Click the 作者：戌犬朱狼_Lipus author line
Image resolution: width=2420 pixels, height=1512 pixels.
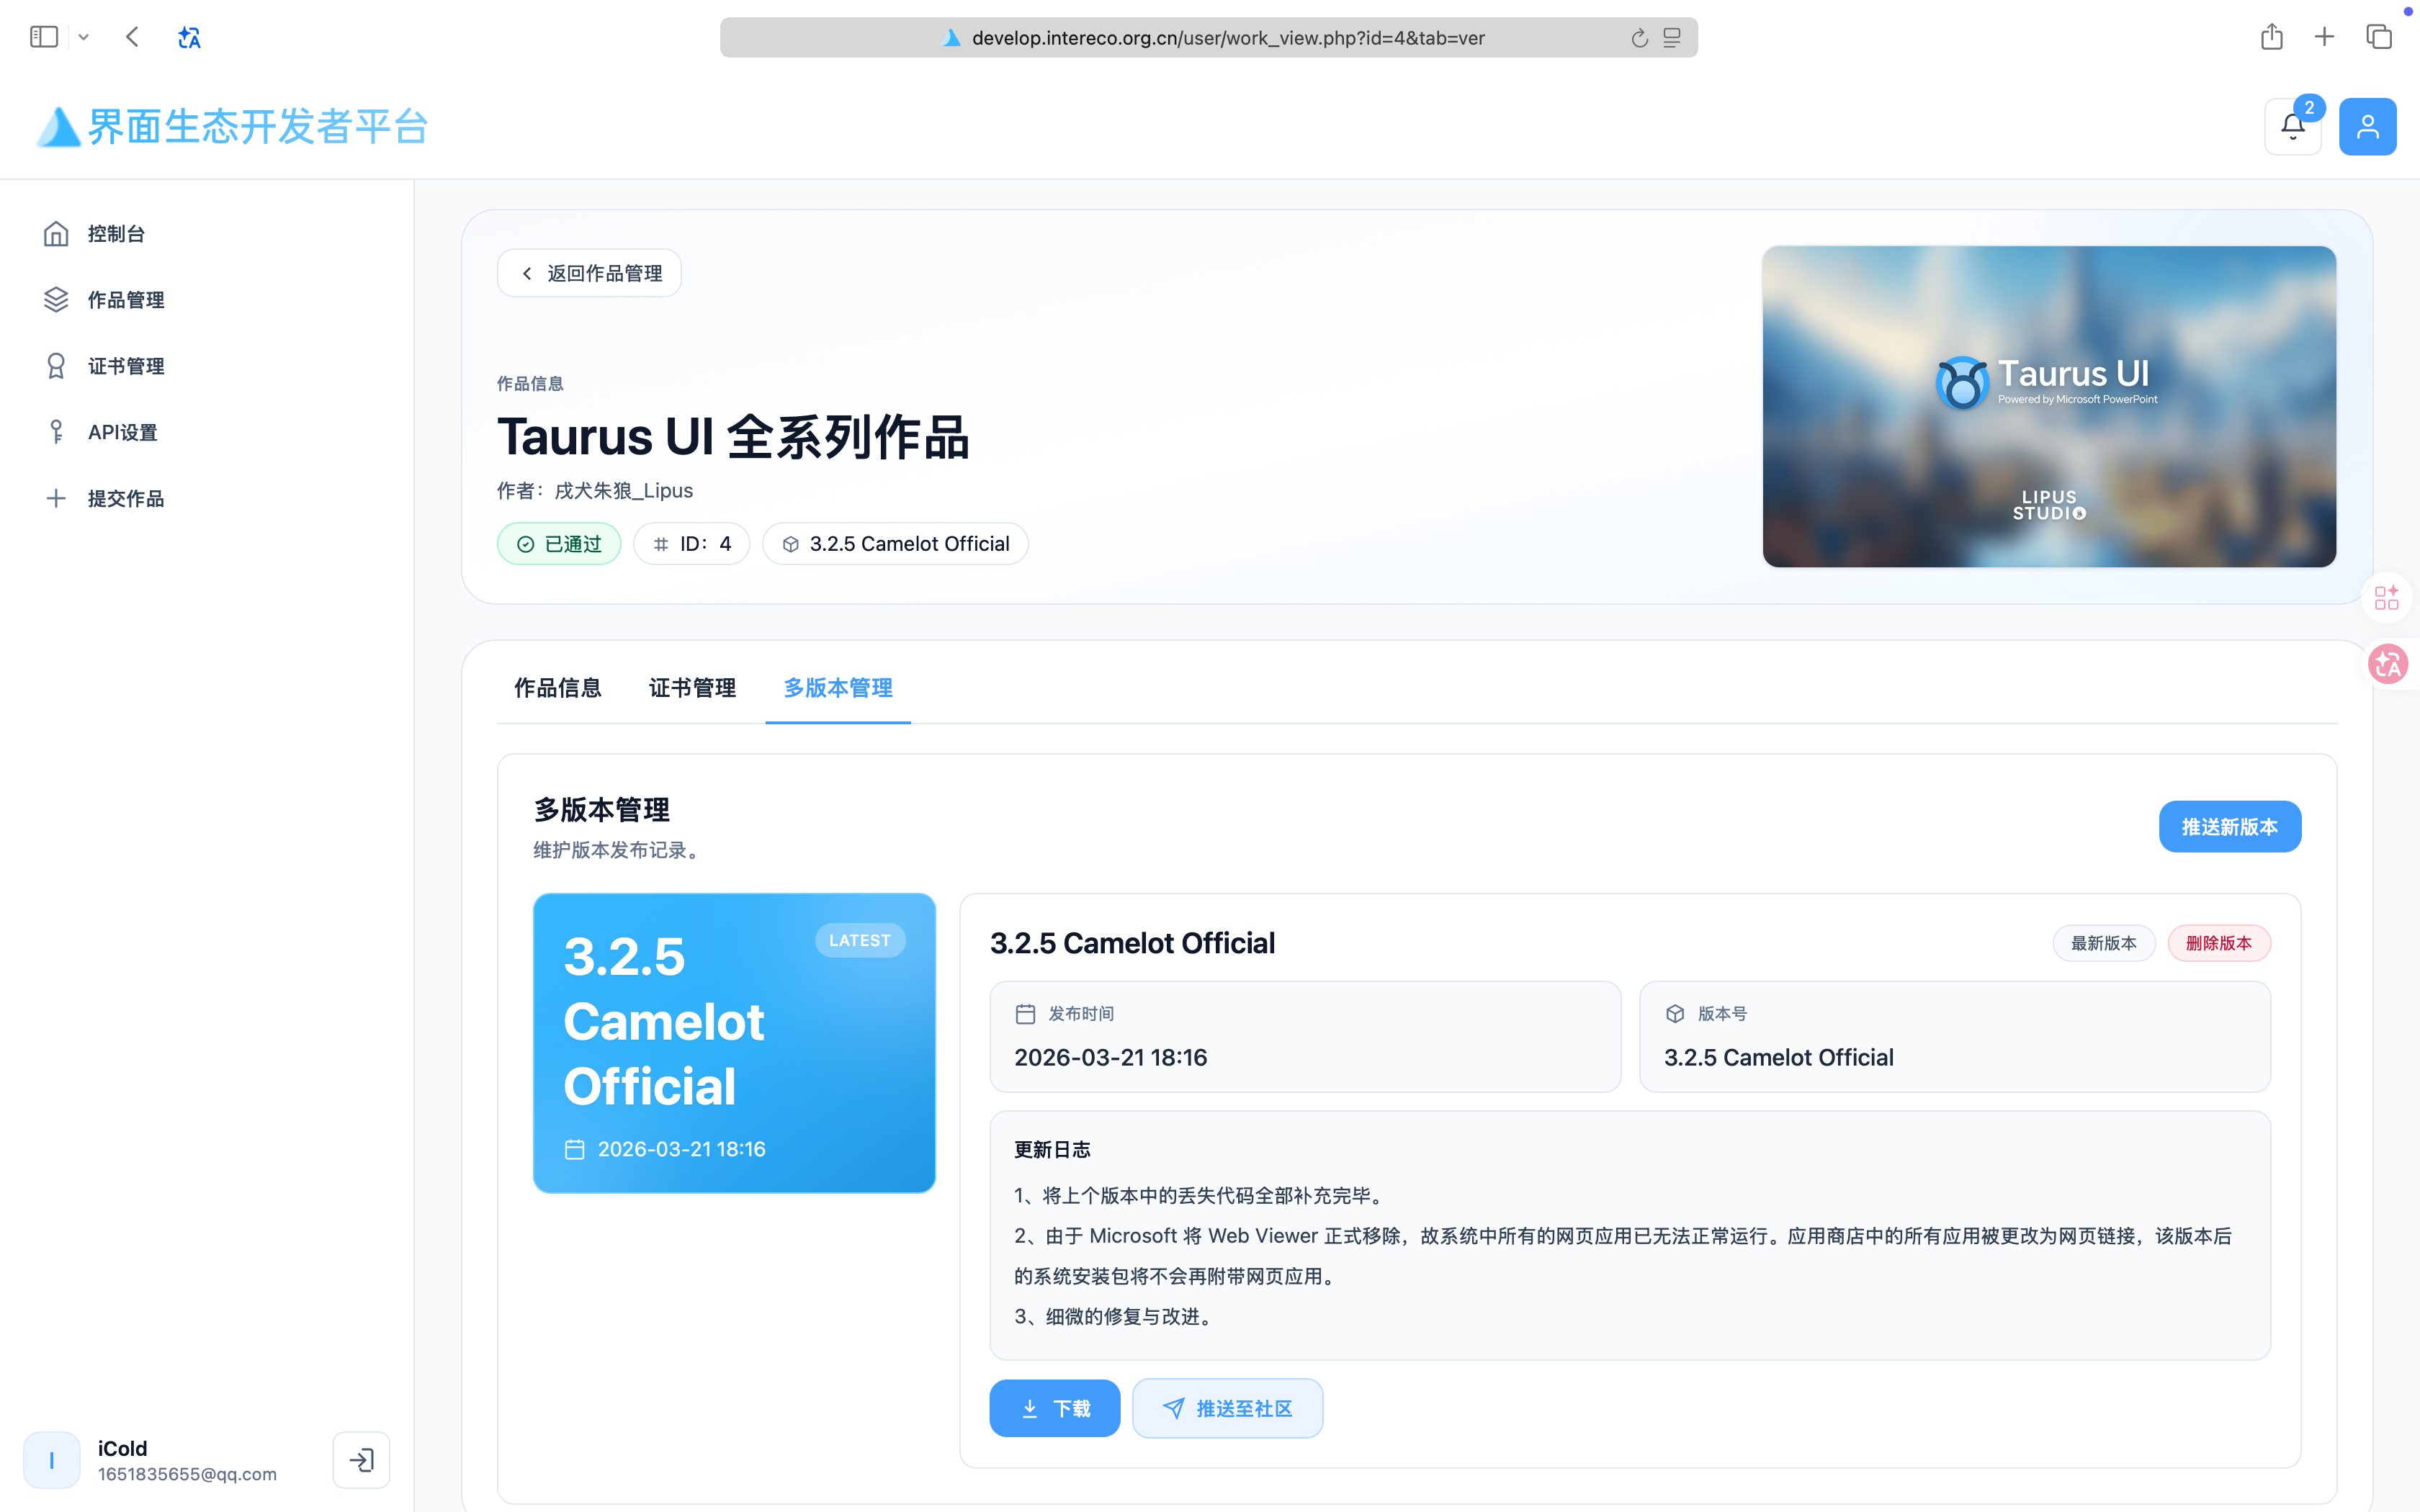[x=595, y=491]
